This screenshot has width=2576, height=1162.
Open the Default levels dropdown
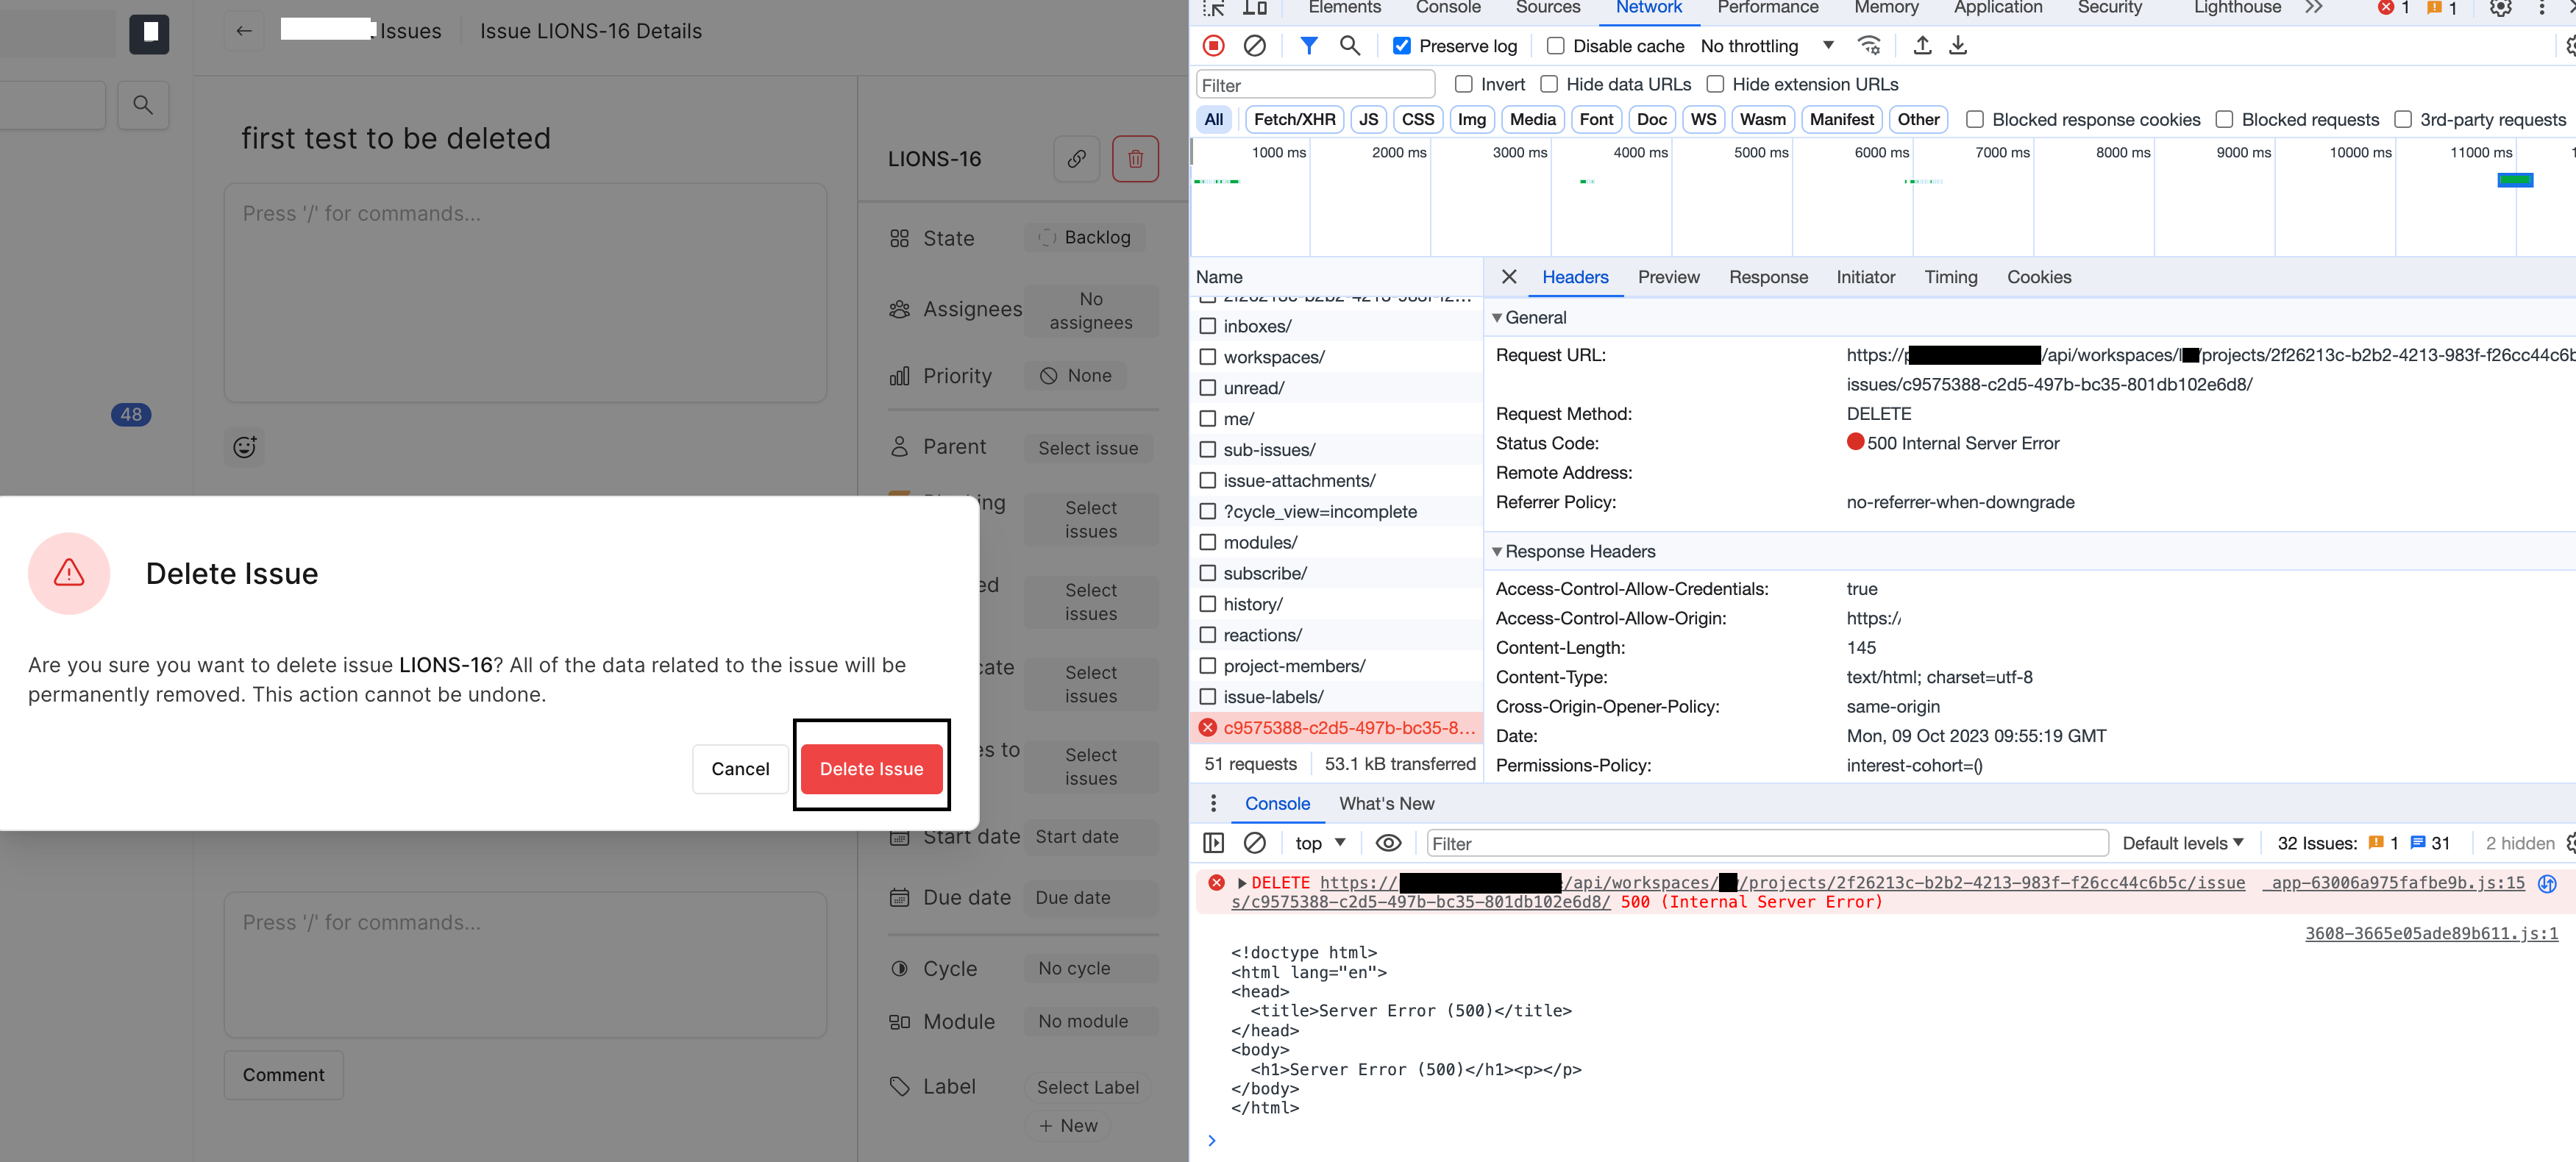point(2183,842)
